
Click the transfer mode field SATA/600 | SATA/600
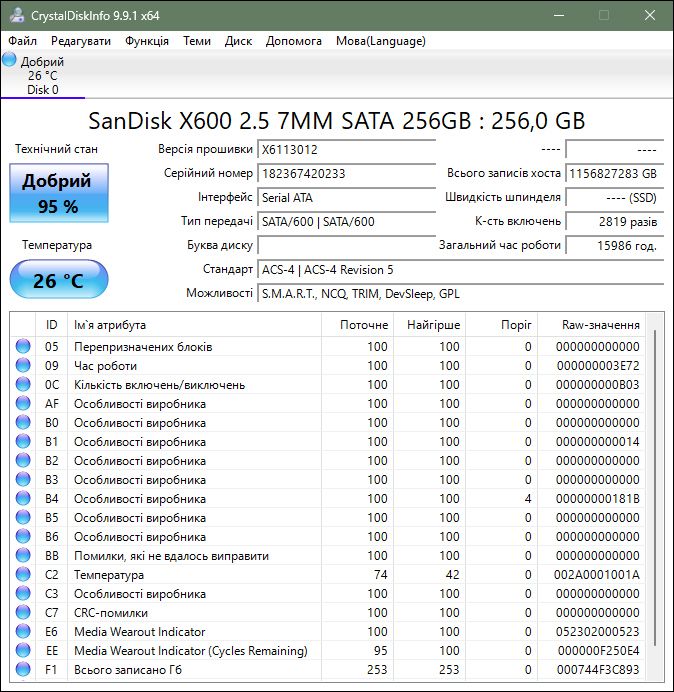pos(346,221)
